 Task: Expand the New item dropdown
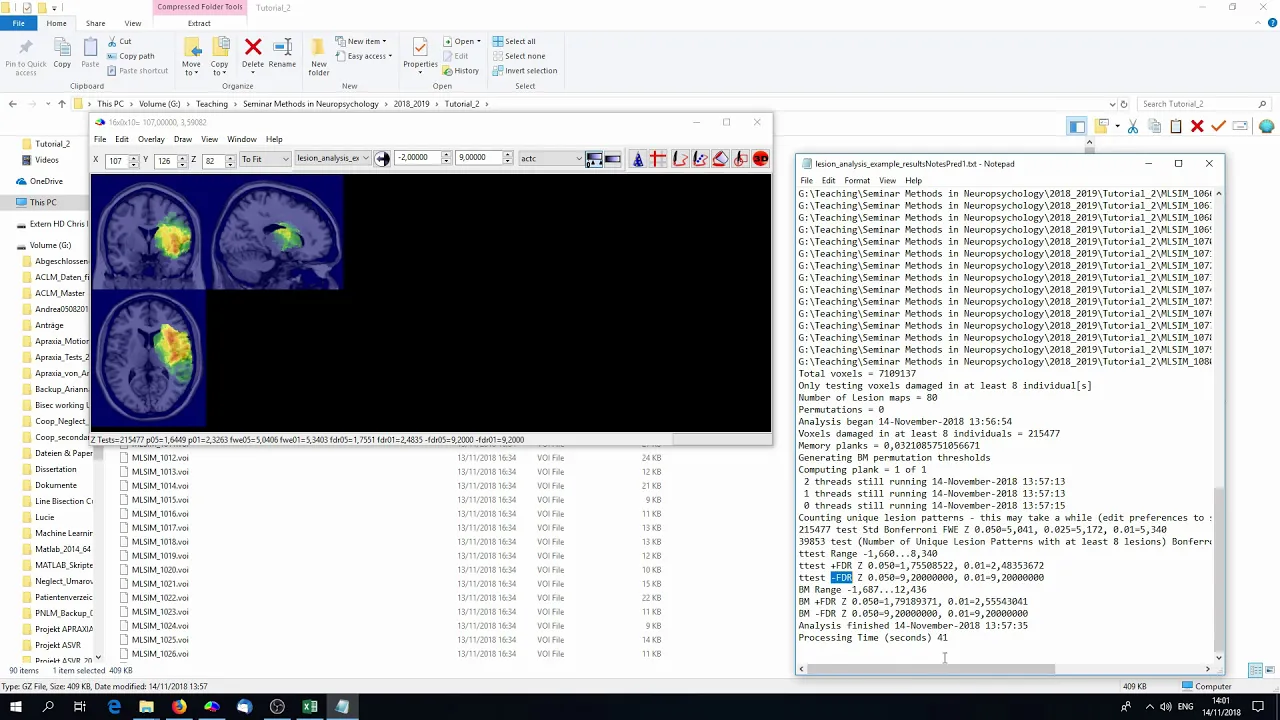click(x=361, y=41)
